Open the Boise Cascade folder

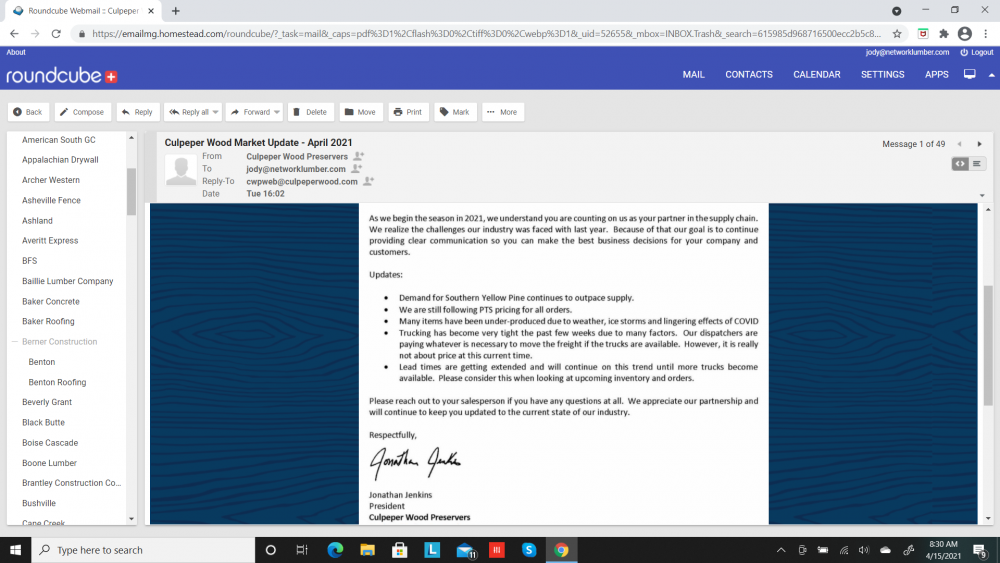(50, 443)
